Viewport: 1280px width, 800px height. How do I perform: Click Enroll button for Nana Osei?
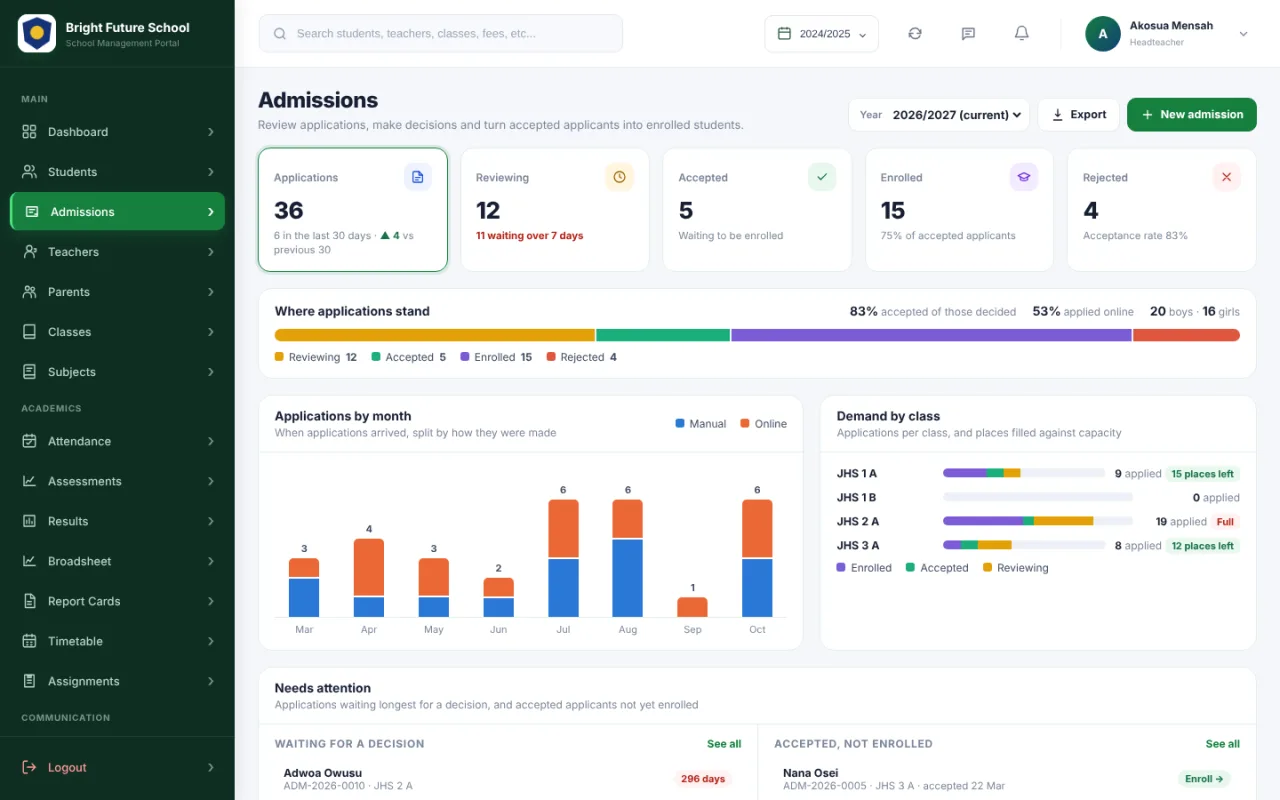tap(1204, 779)
